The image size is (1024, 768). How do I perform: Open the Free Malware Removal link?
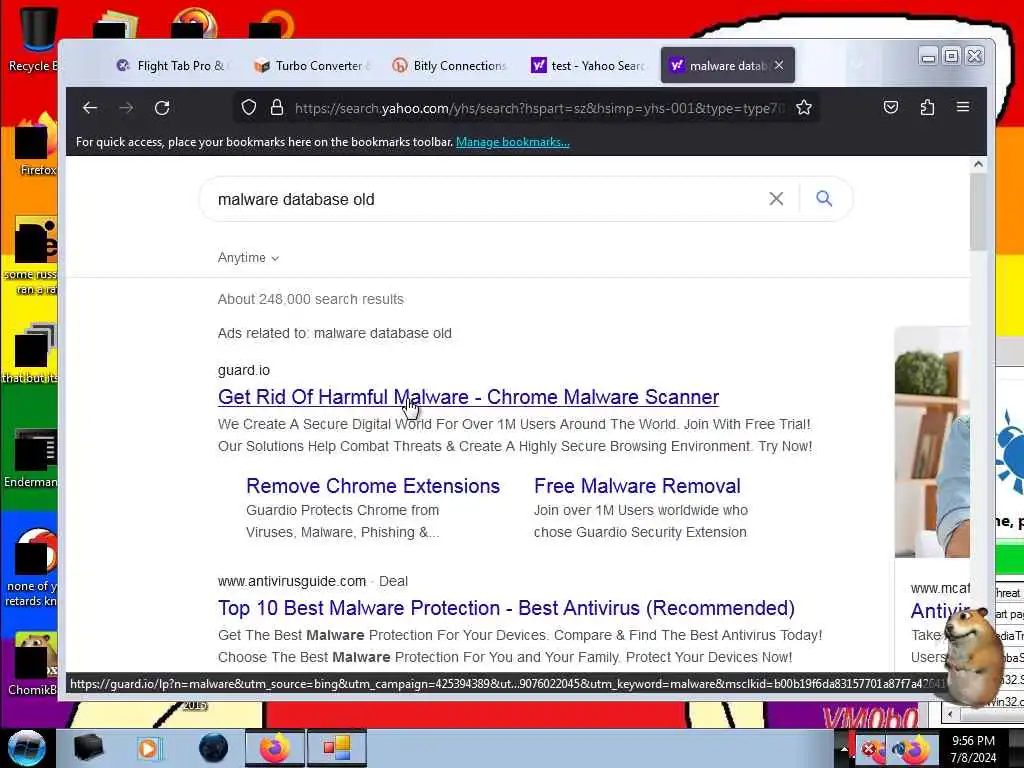[x=637, y=486]
